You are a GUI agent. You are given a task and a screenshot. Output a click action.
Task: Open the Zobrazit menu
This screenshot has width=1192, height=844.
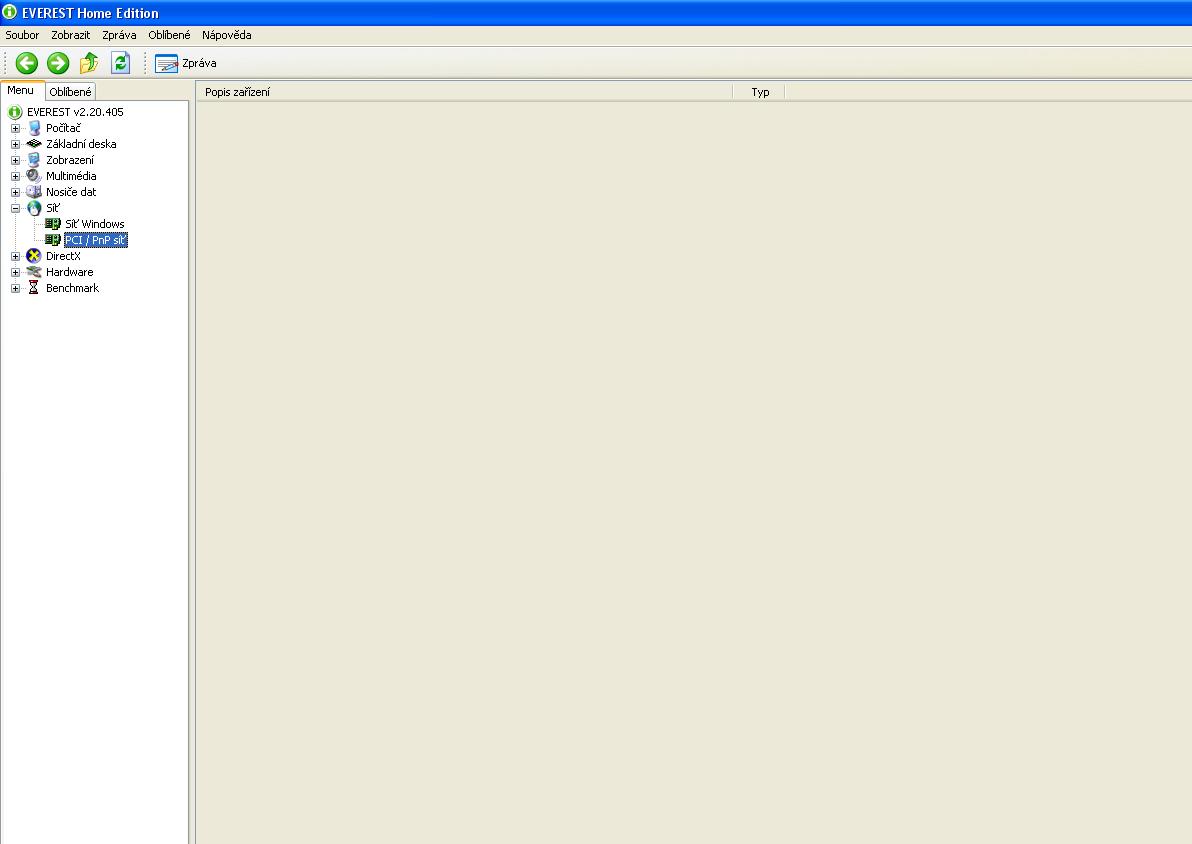71,35
